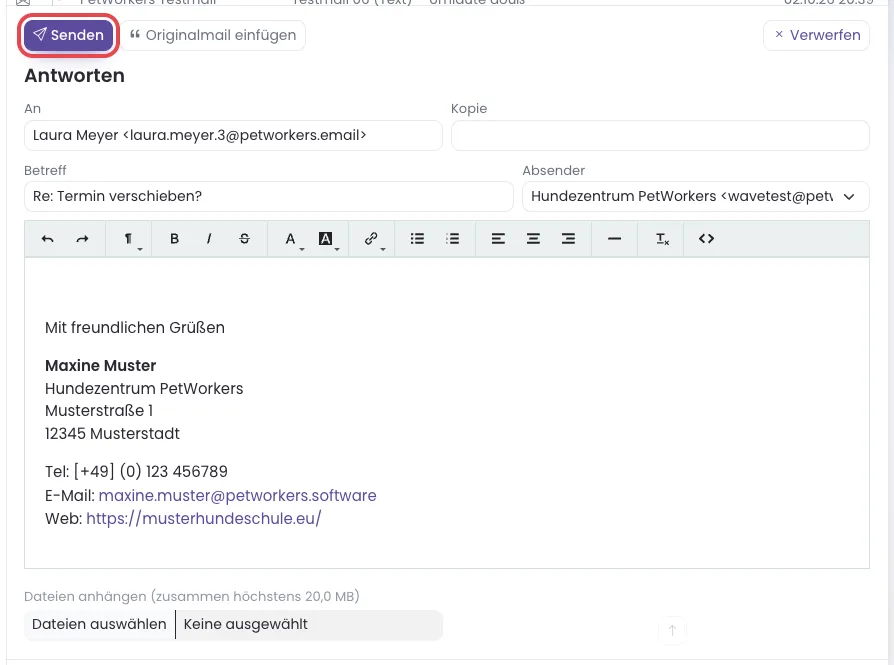The image size is (894, 665).
Task: Place cursor in the empty first editor line
Action: [x=446, y=290]
